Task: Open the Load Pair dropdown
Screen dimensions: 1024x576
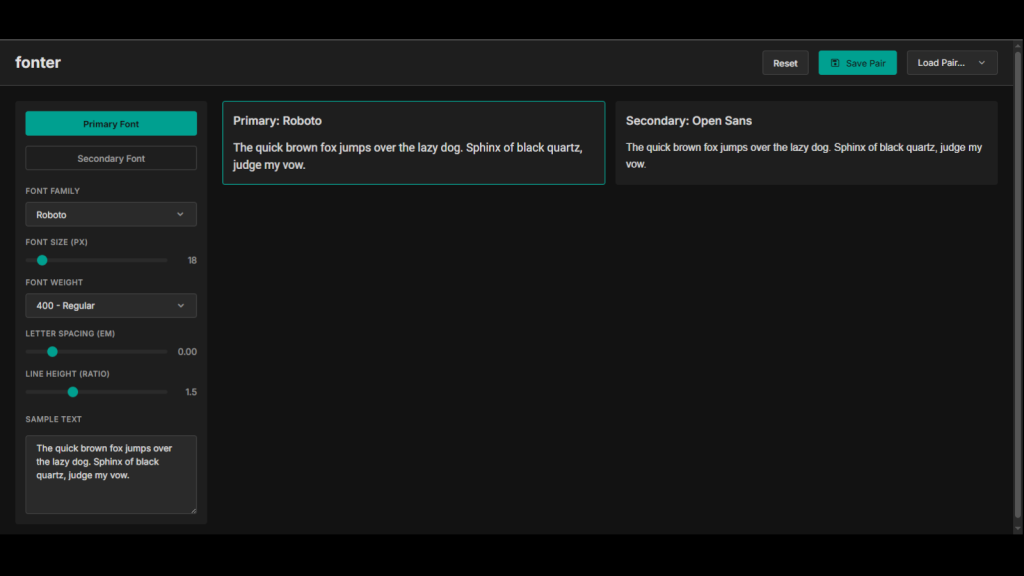Action: [x=952, y=63]
